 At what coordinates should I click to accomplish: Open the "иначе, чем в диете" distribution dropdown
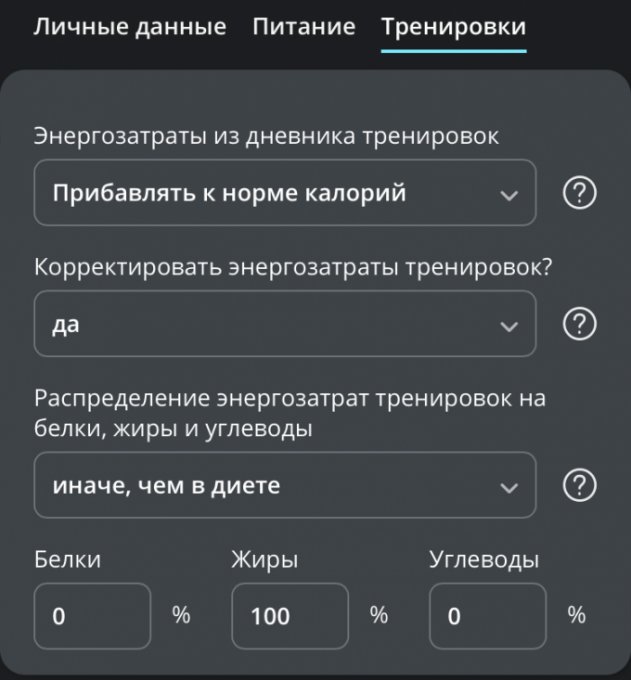pyautogui.click(x=285, y=485)
